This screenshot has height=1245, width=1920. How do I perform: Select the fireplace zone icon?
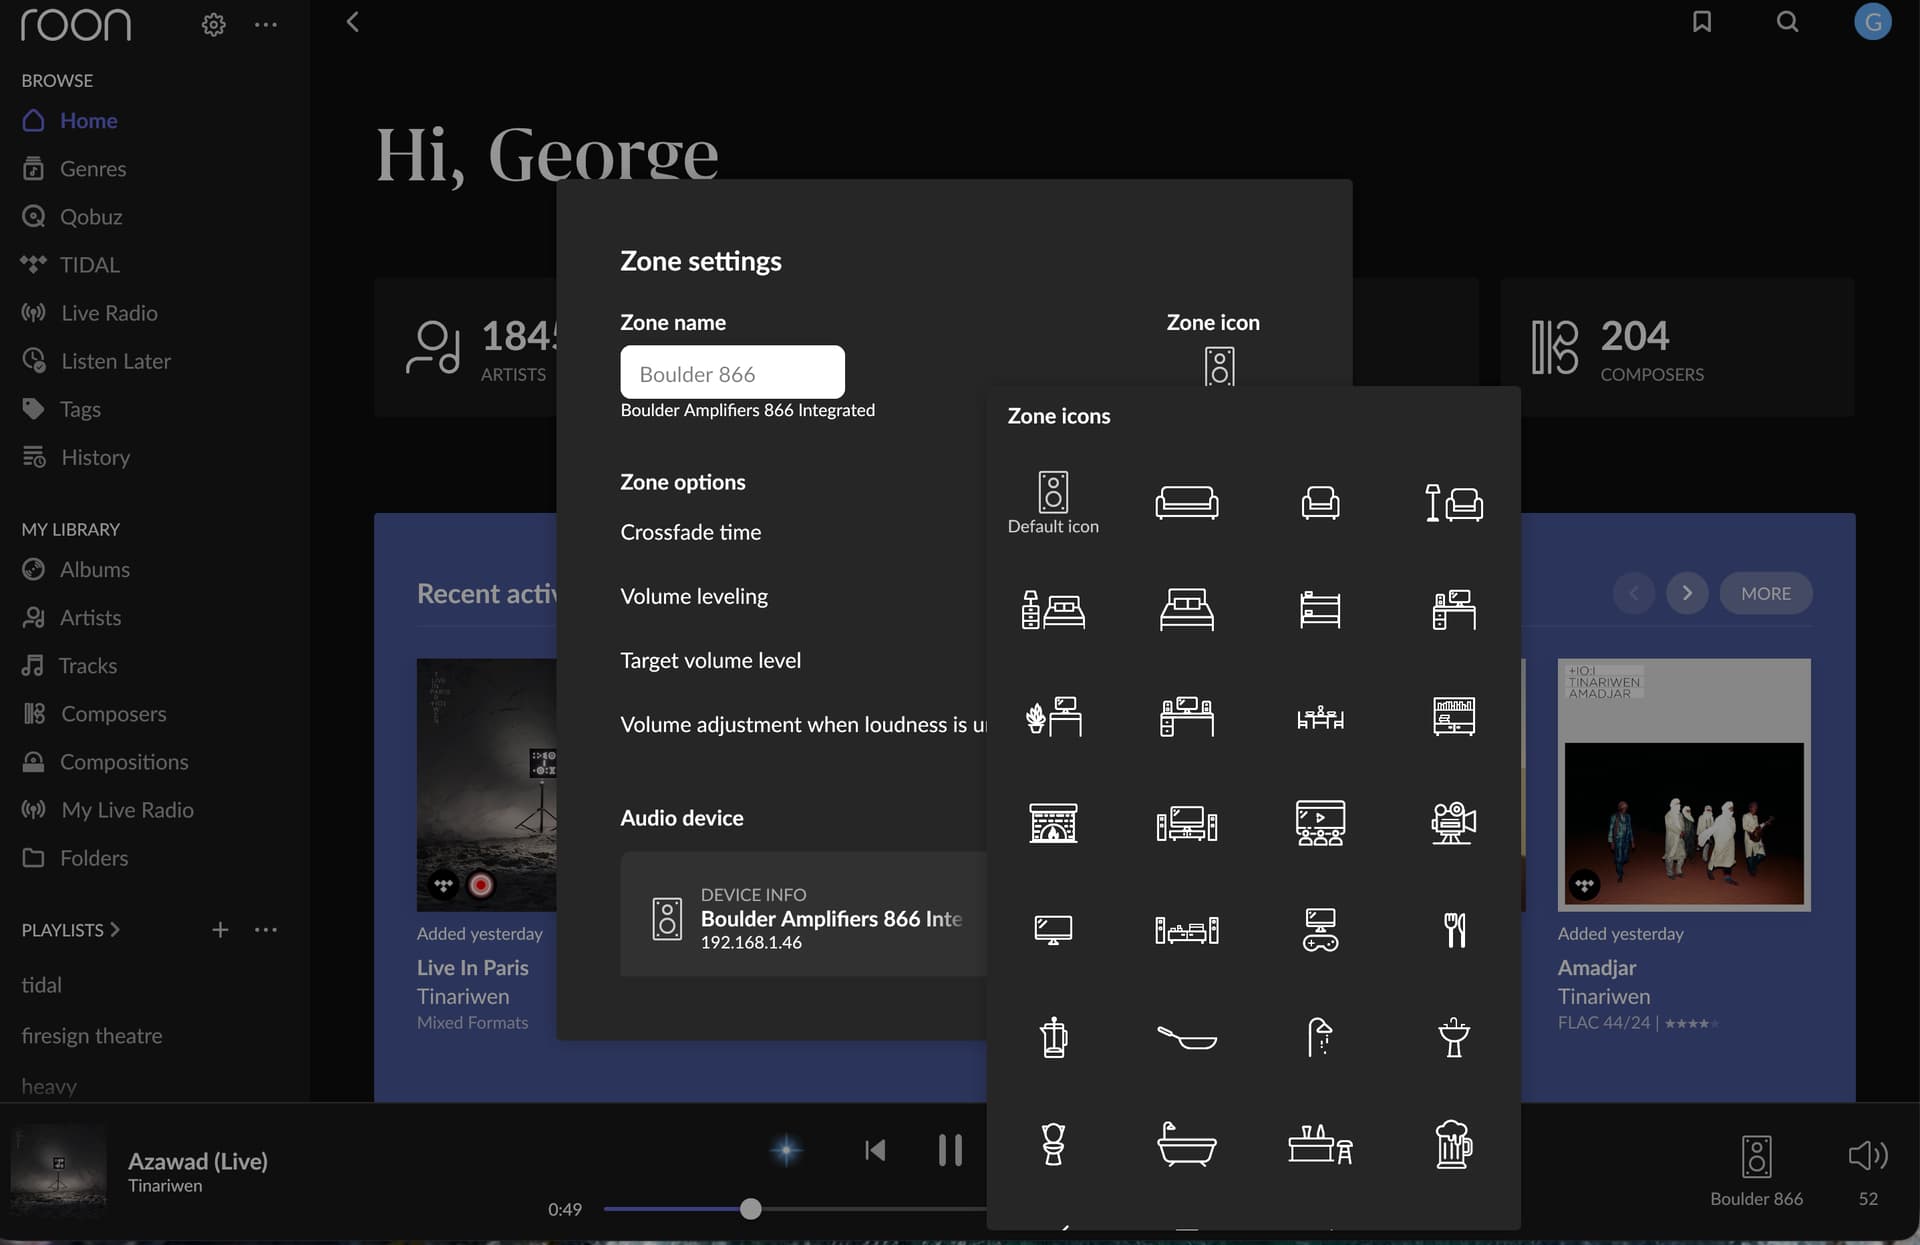1053,823
